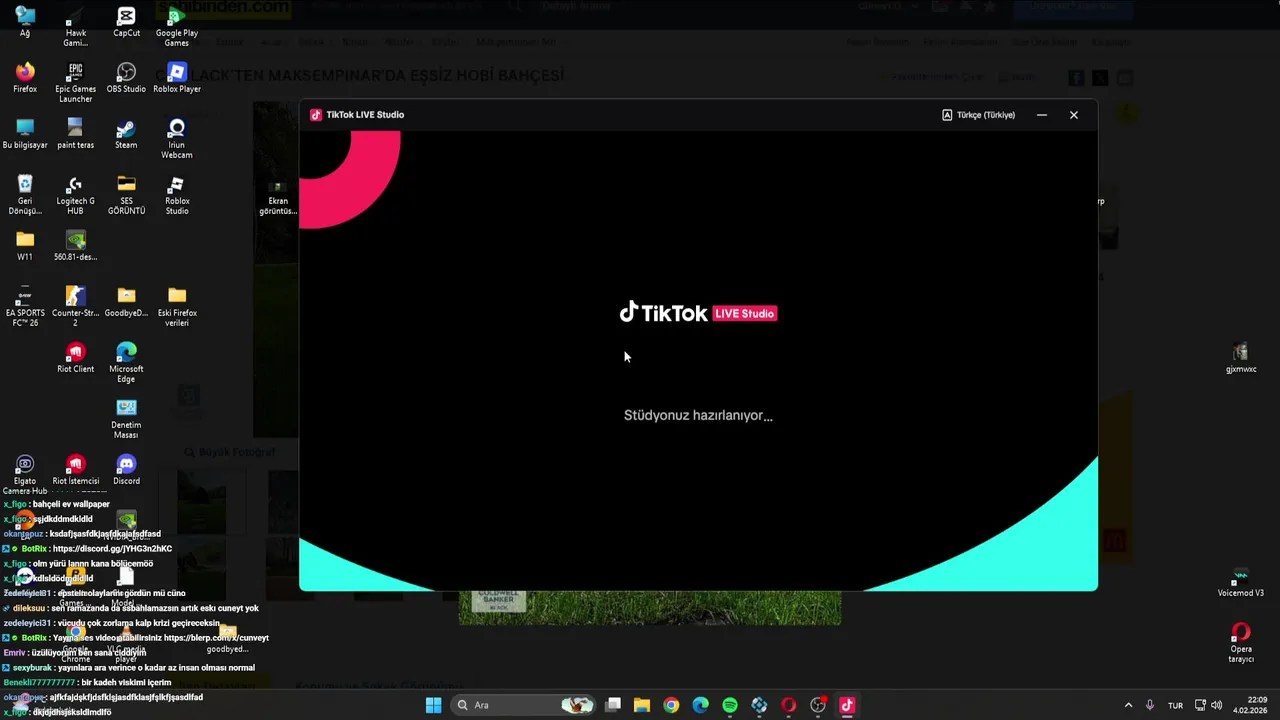Switch the TUR keyboard language indicator
This screenshot has height=720, width=1280.
(x=1176, y=705)
